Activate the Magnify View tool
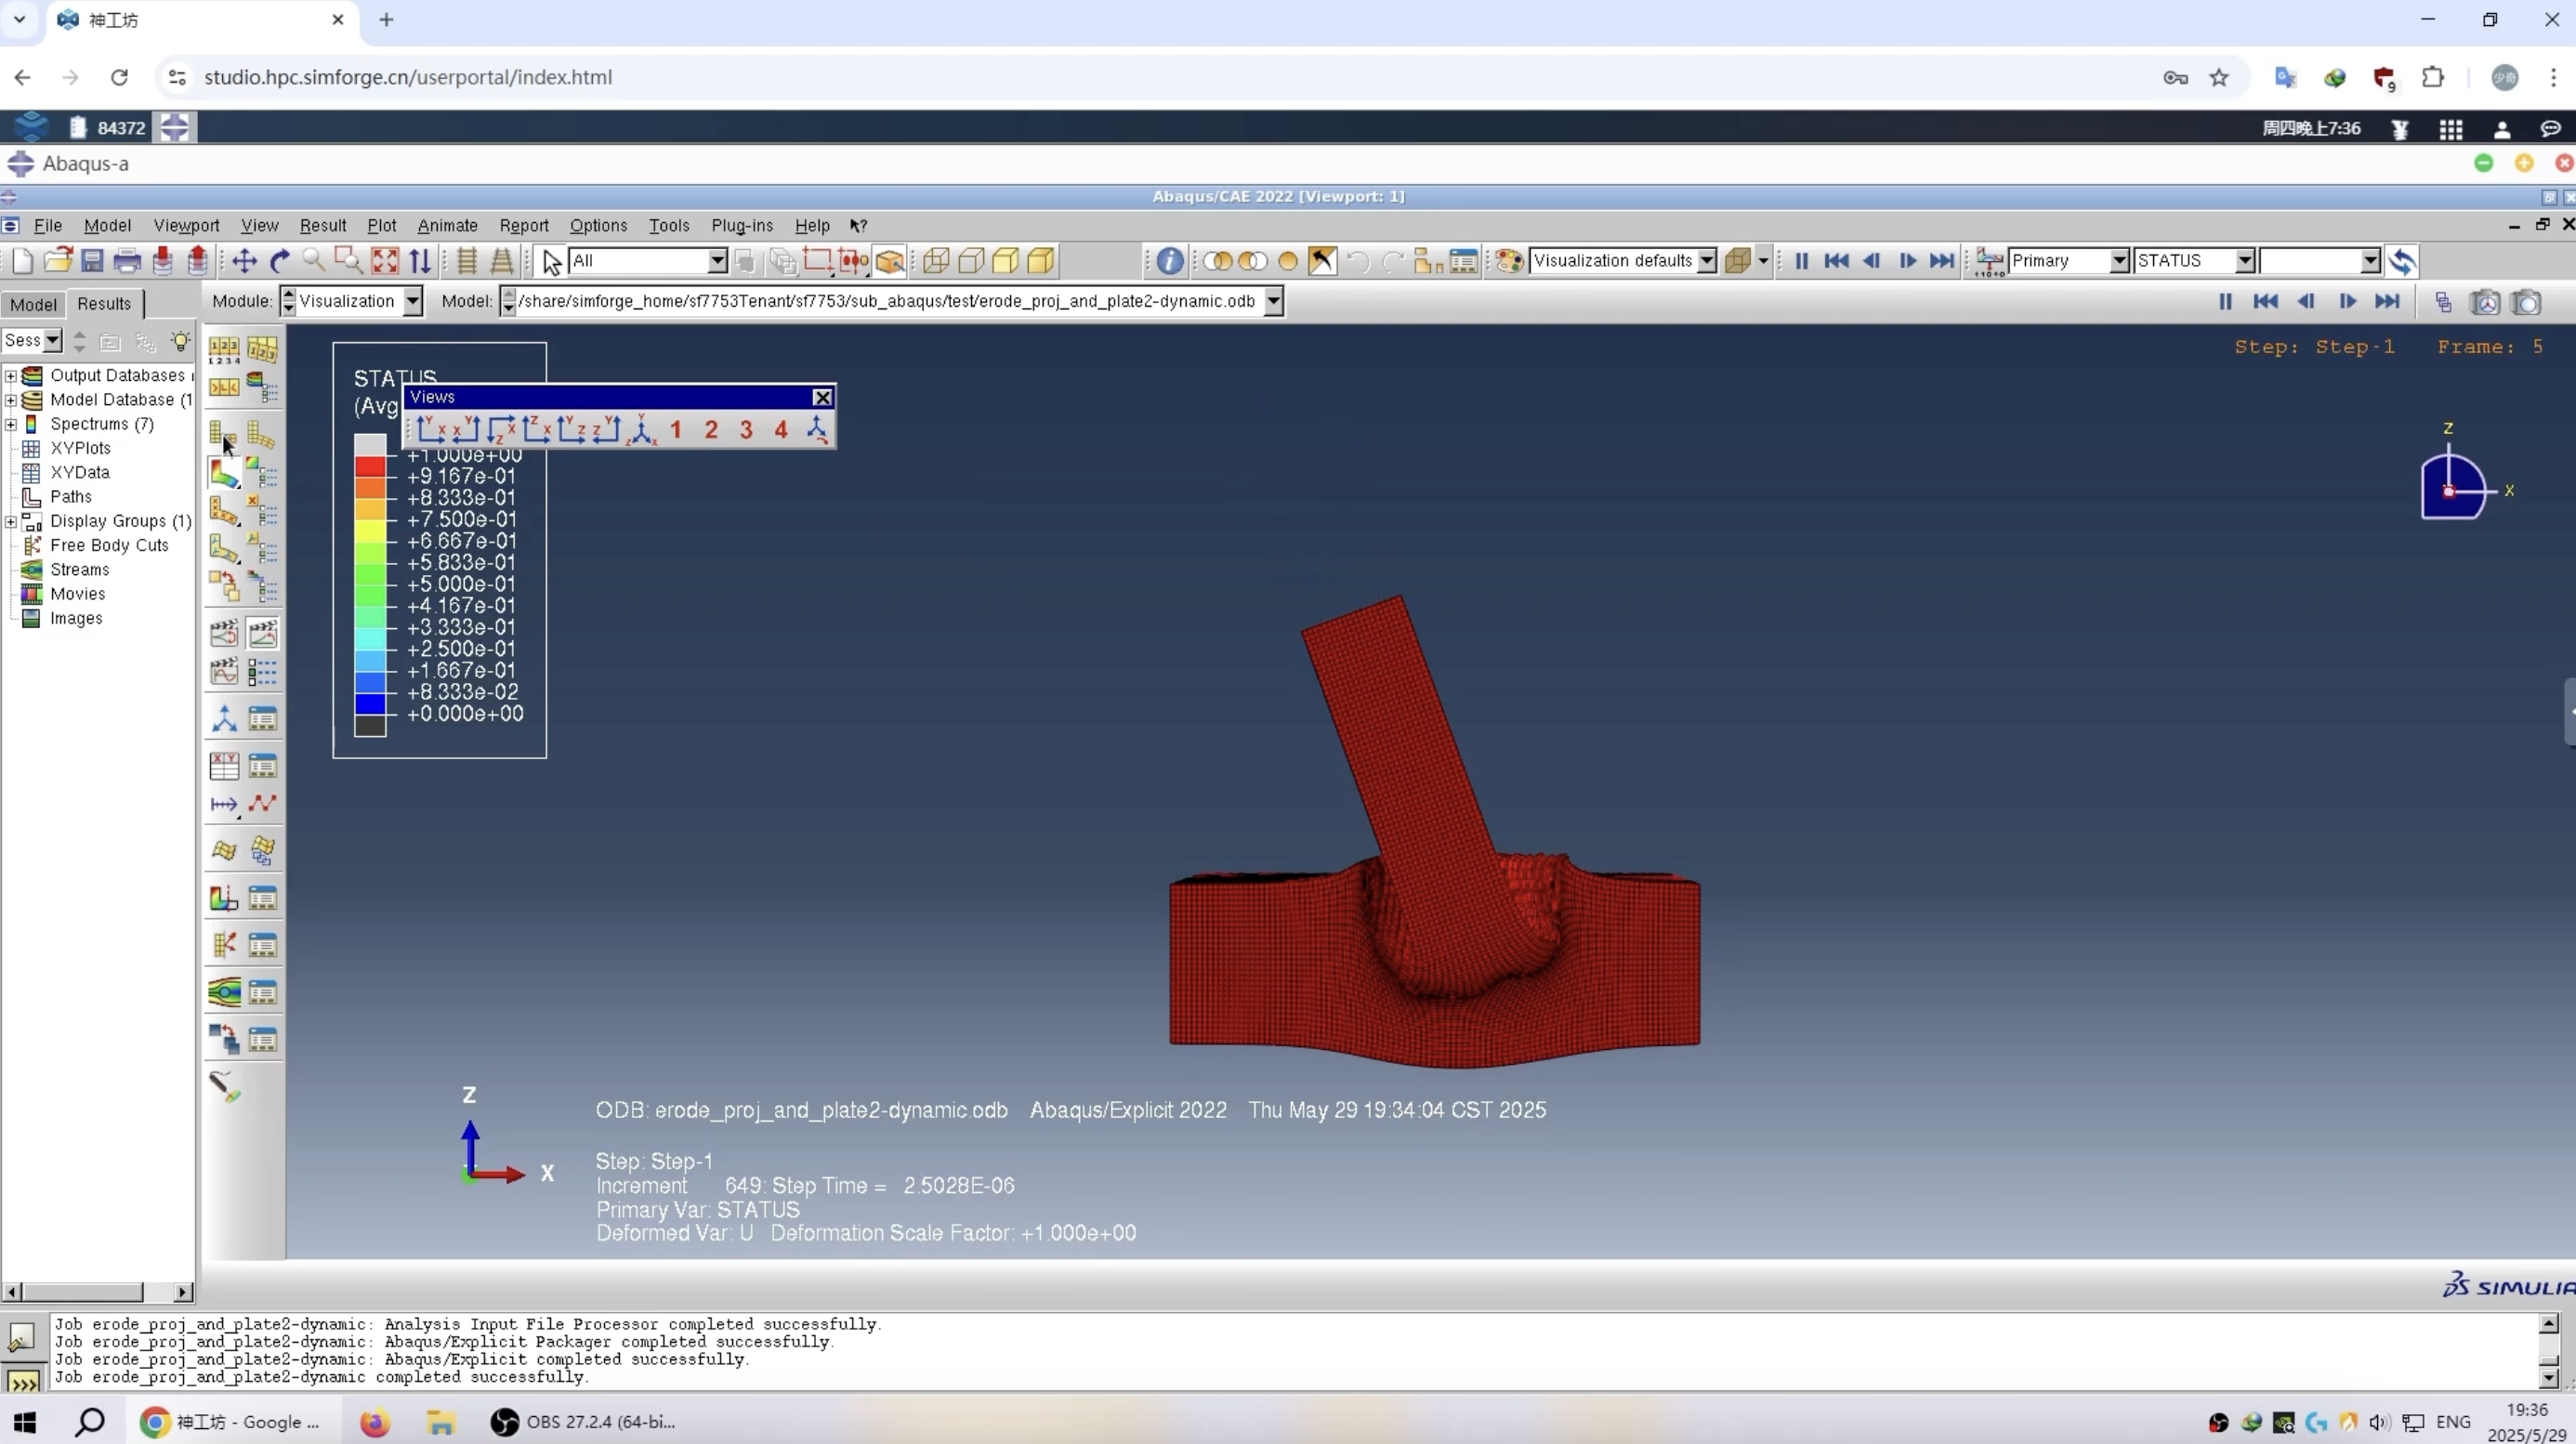This screenshot has width=2576, height=1444. click(314, 261)
